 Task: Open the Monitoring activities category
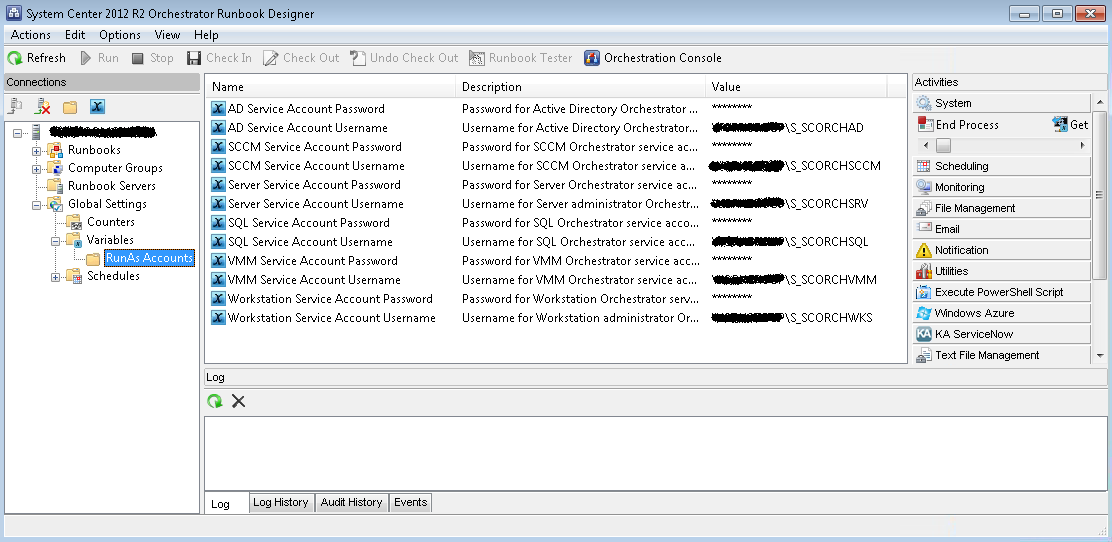coord(1001,187)
